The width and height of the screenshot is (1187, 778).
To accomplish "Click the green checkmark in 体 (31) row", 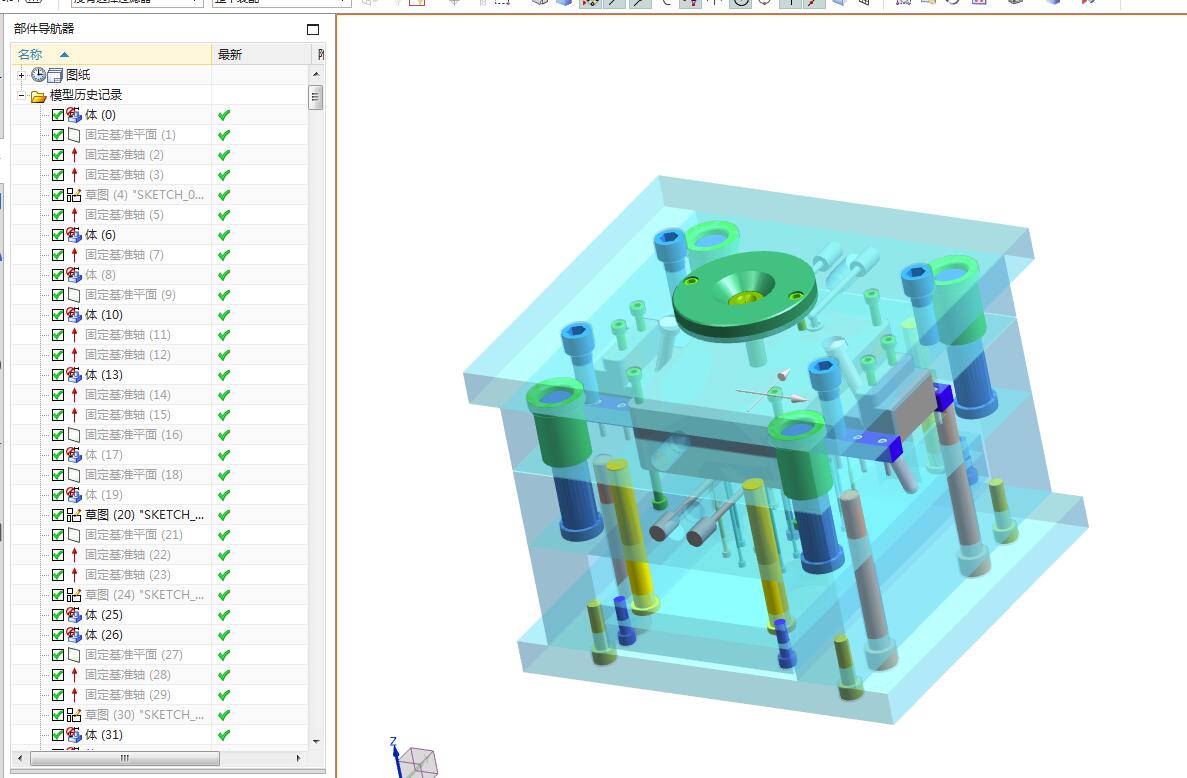I will [224, 735].
